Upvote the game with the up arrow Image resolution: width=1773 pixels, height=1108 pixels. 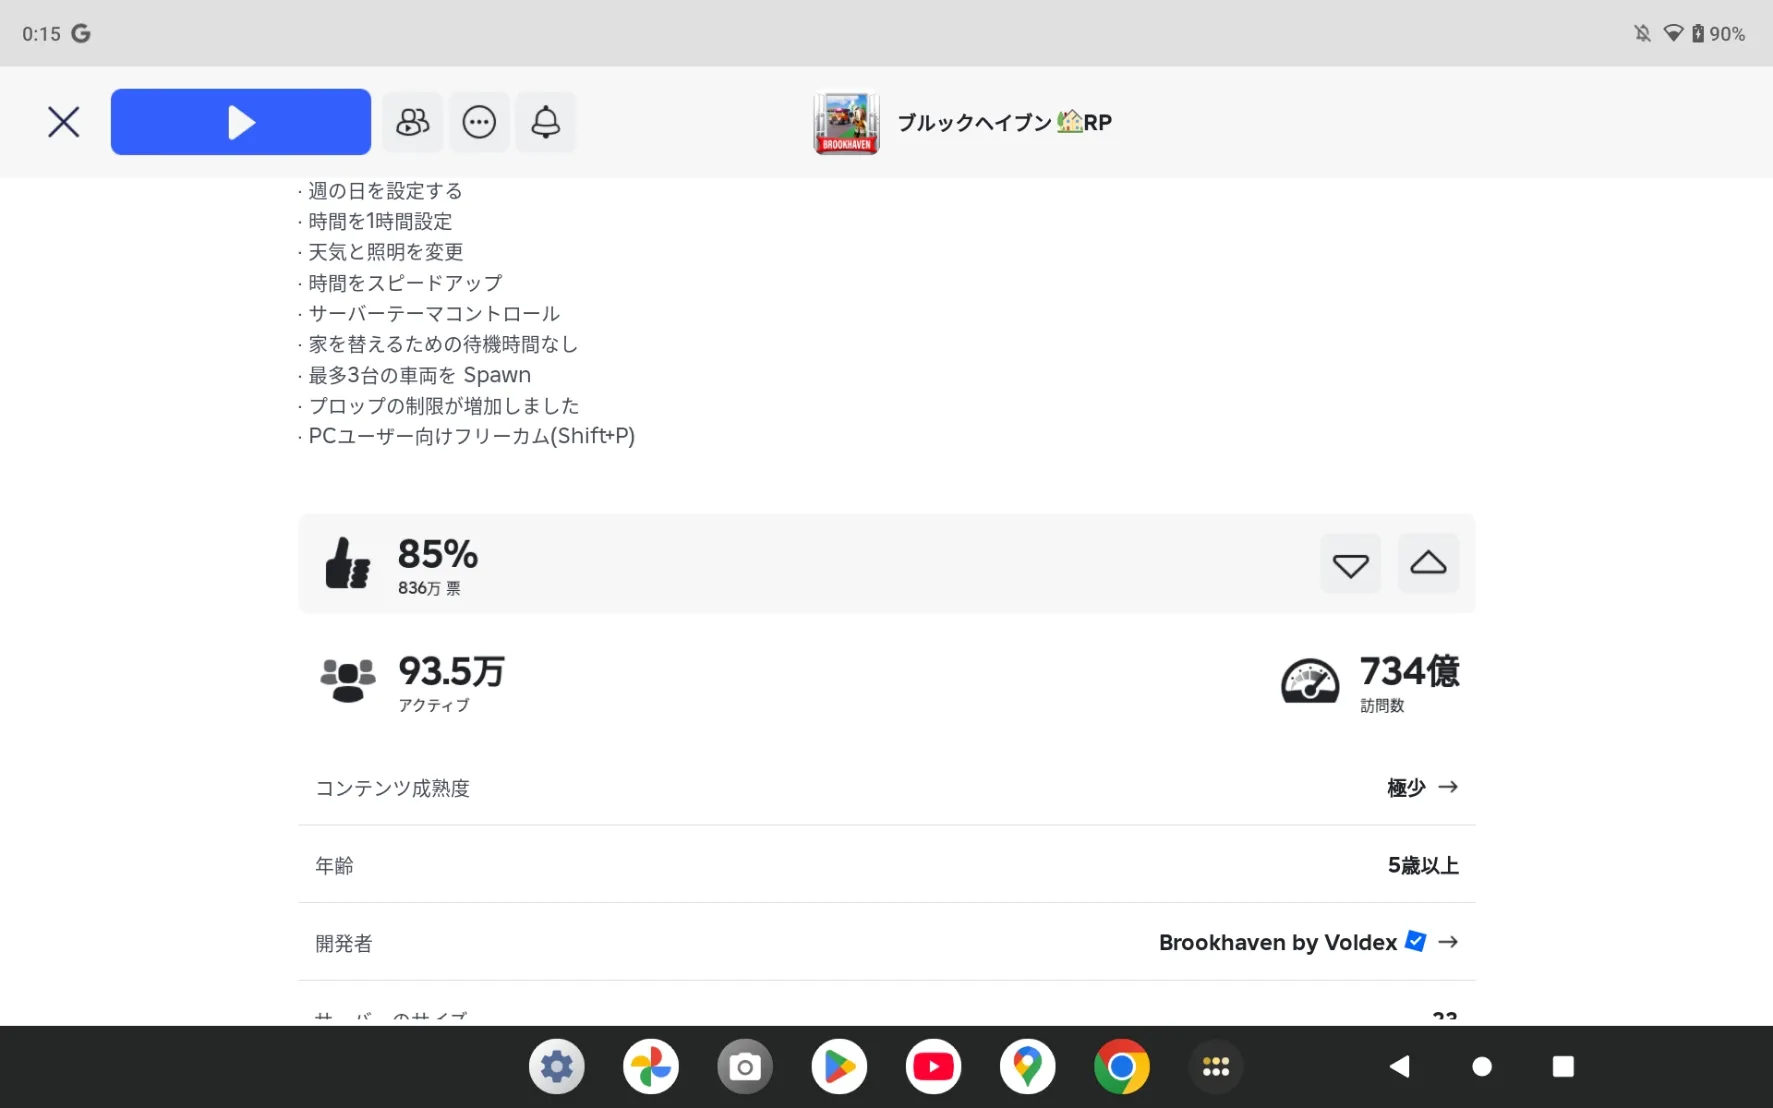click(1428, 564)
